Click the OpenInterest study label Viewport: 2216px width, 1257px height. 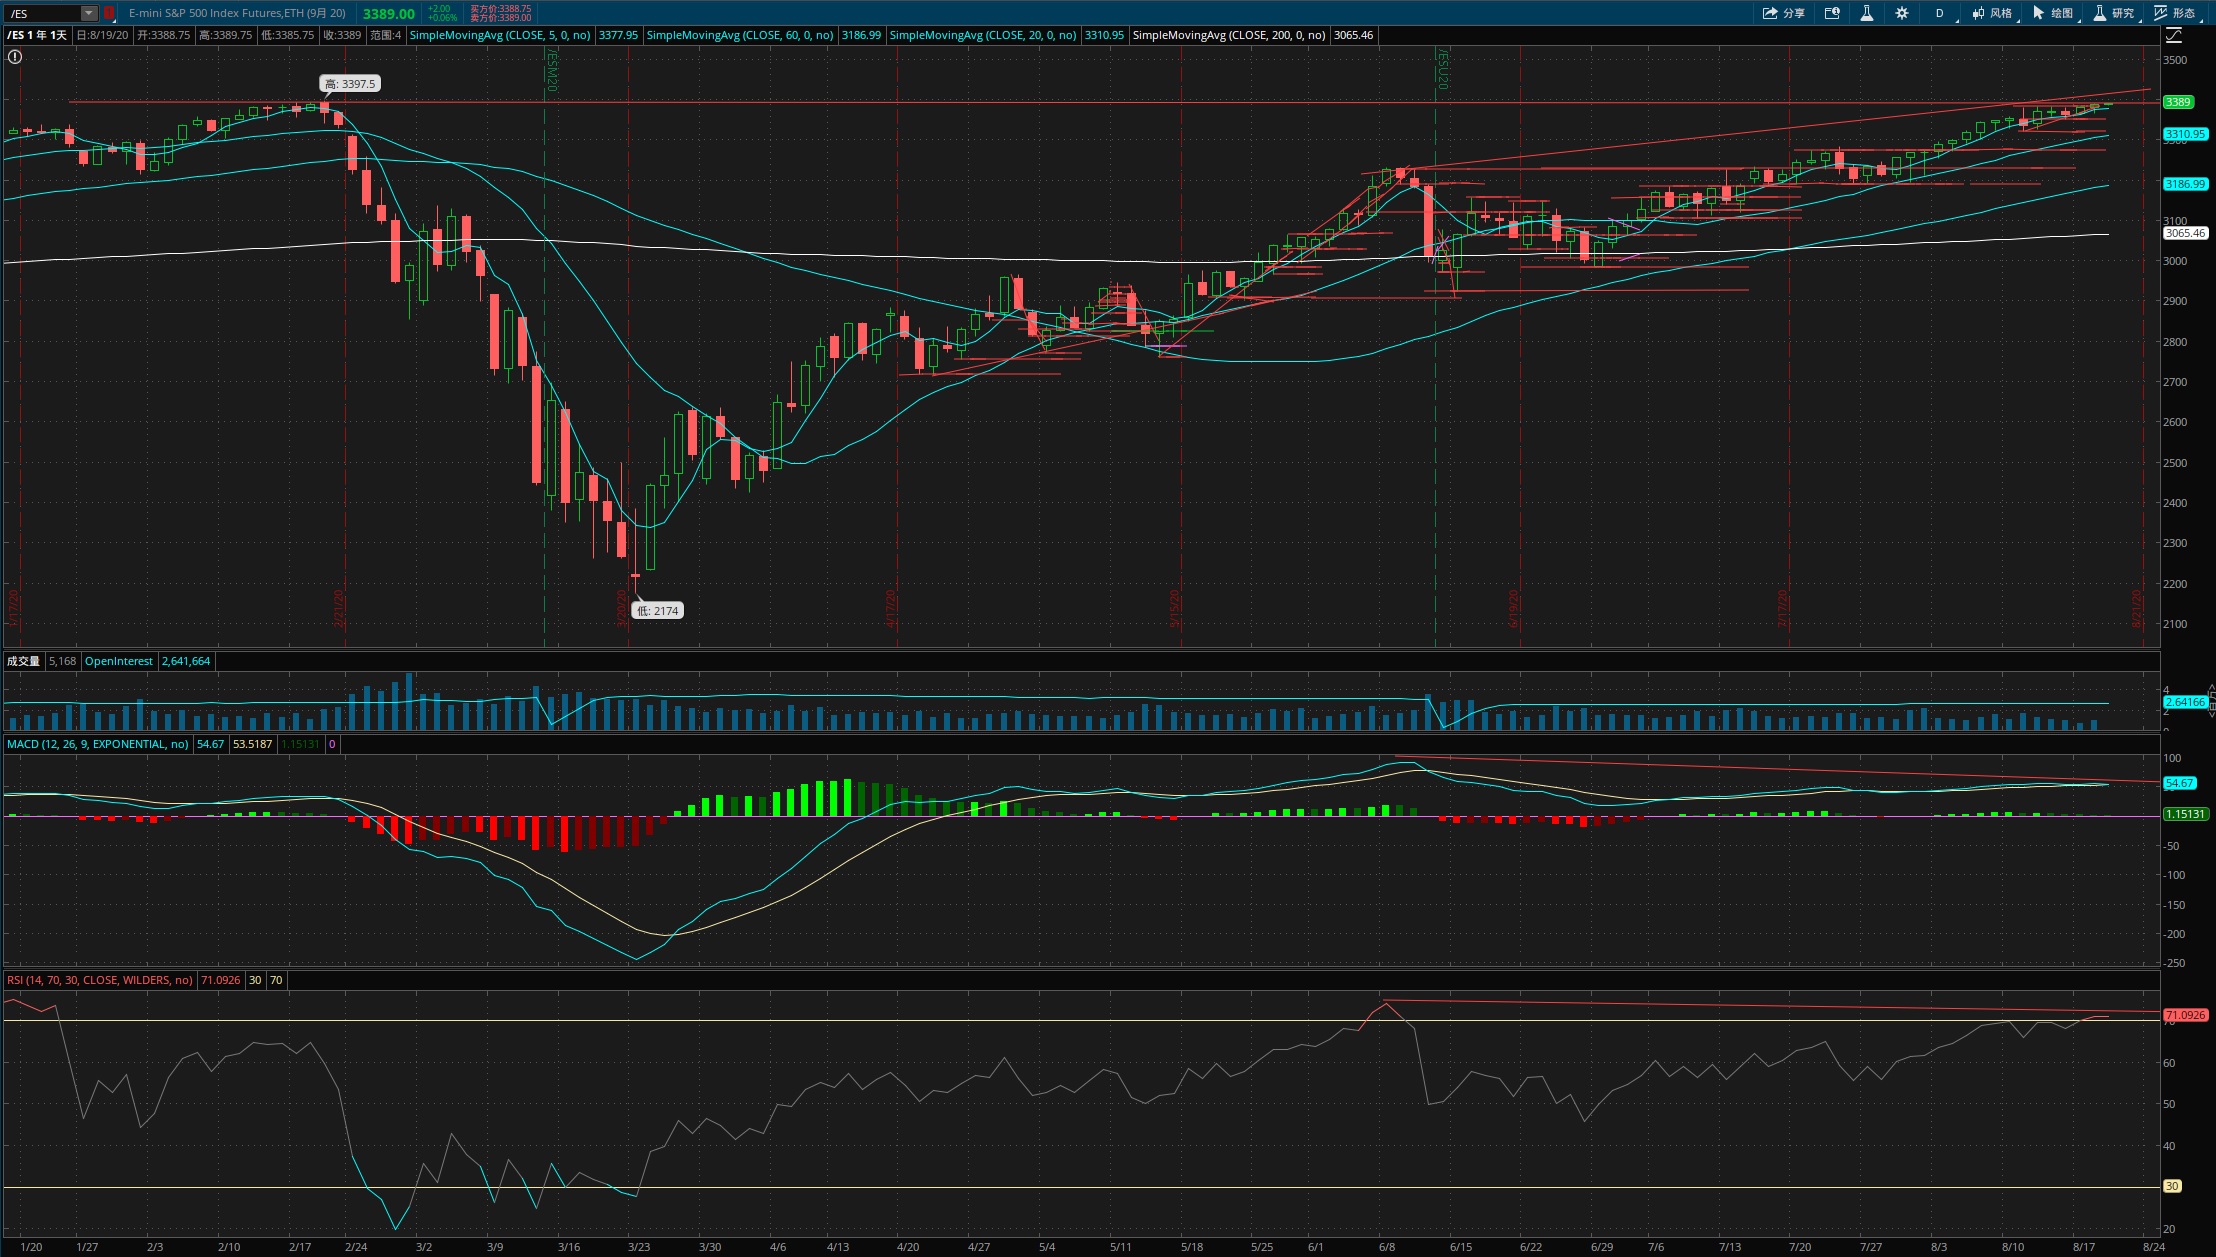pos(119,661)
